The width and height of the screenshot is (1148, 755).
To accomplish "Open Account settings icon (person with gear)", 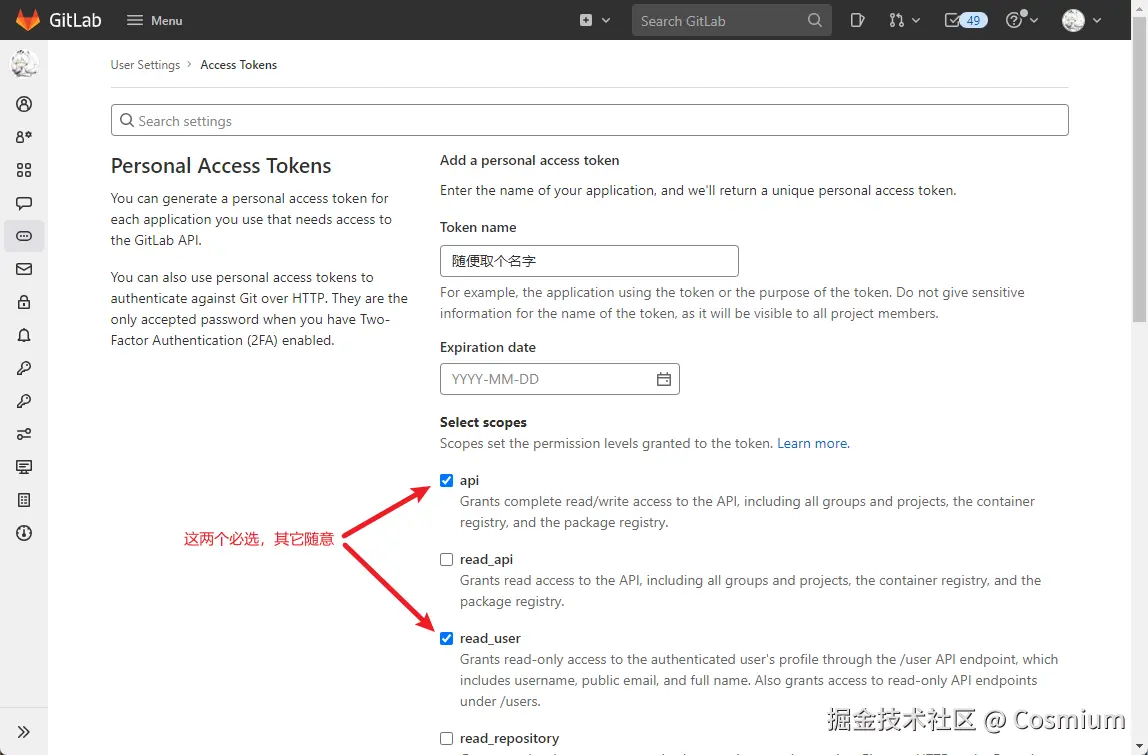I will (x=24, y=137).
